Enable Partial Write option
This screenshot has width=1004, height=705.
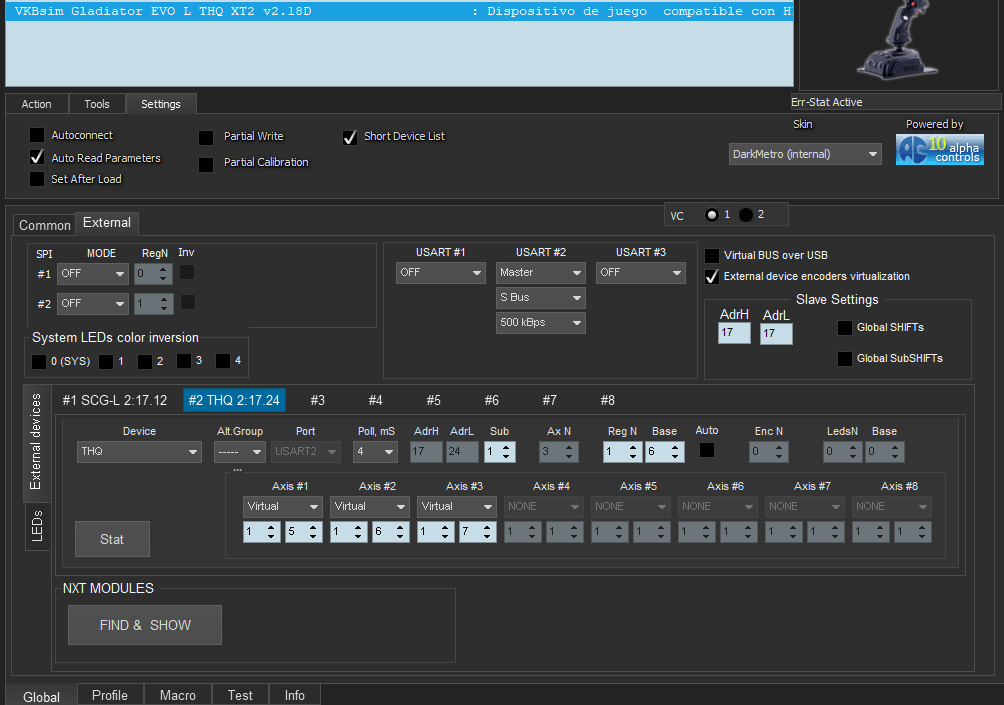click(x=206, y=137)
